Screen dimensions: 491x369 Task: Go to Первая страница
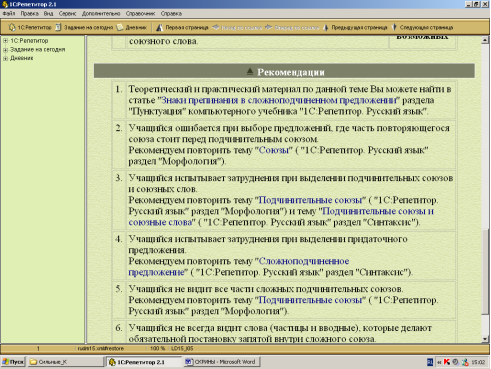pos(182,27)
